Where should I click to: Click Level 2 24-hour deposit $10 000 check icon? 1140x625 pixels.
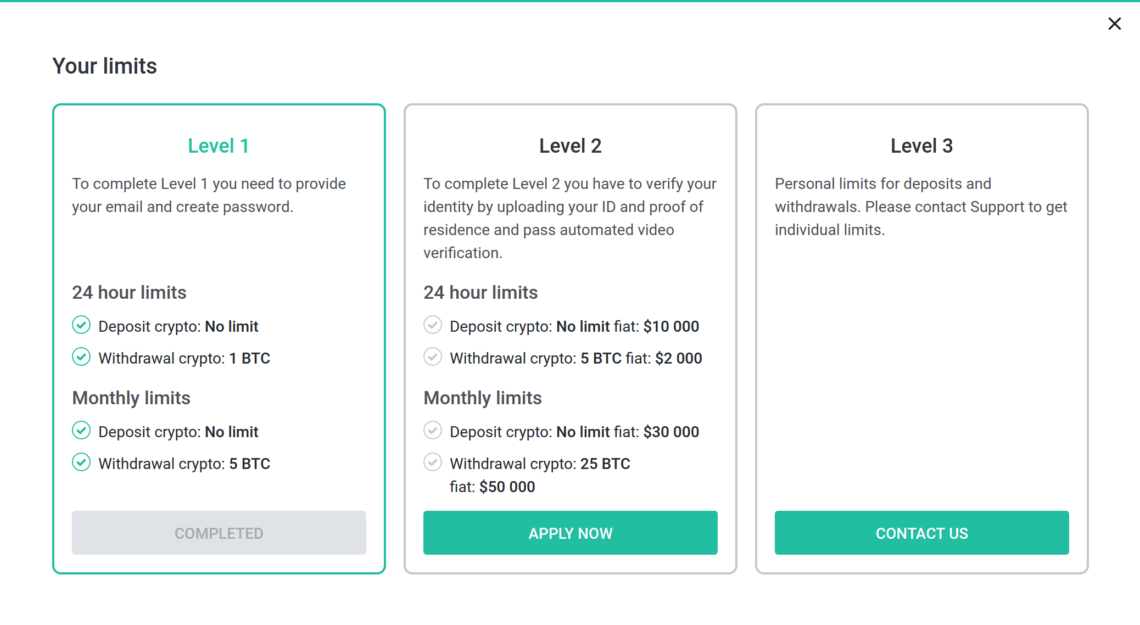[433, 326]
